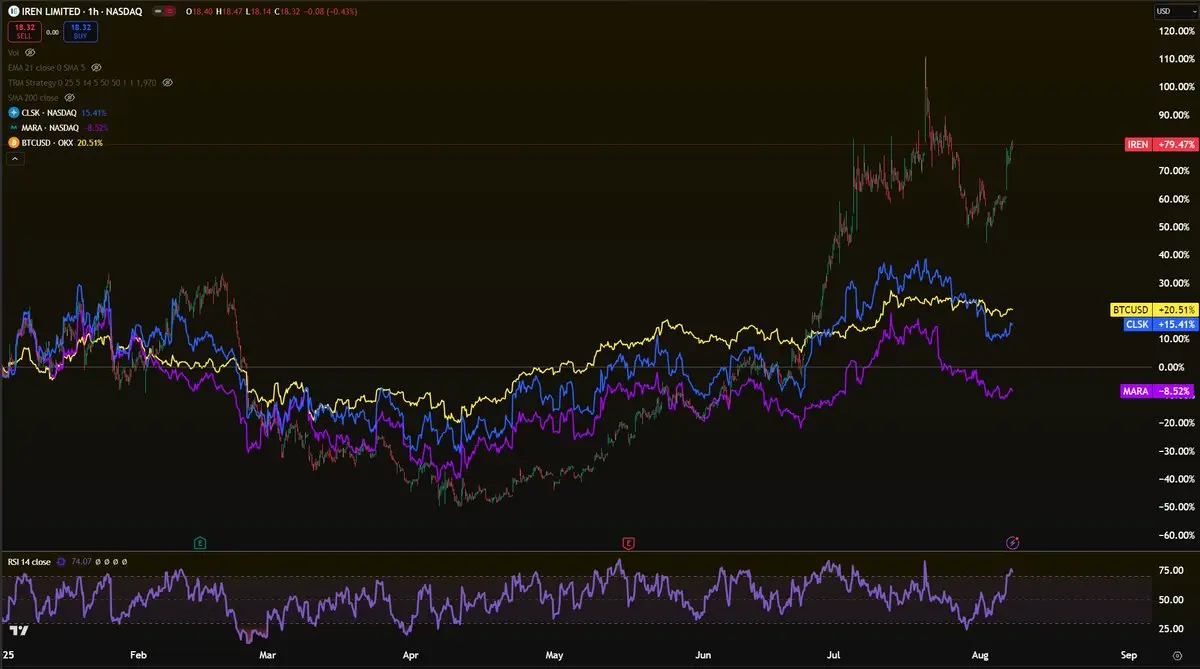
Task: Toggle visibility of SMA 200 close indicator
Action: pyautogui.click(x=69, y=98)
